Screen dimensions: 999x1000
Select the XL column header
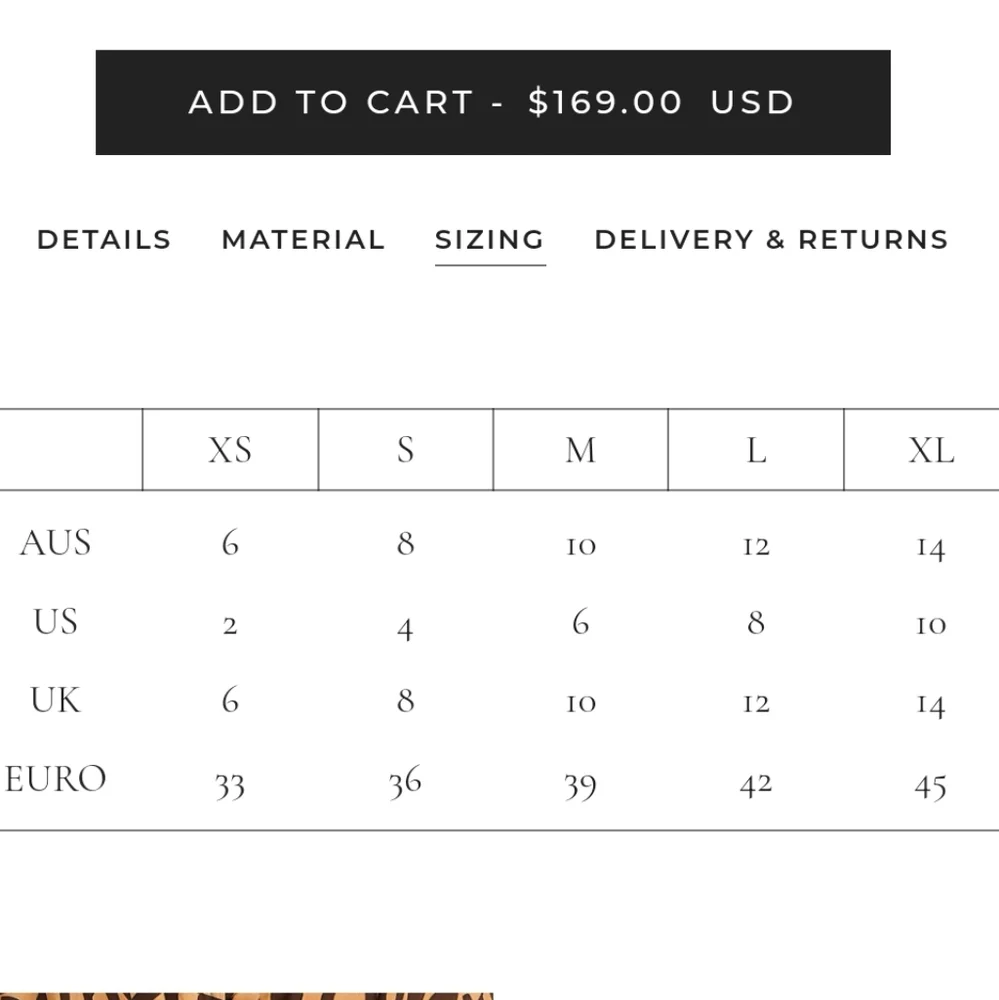(x=930, y=450)
